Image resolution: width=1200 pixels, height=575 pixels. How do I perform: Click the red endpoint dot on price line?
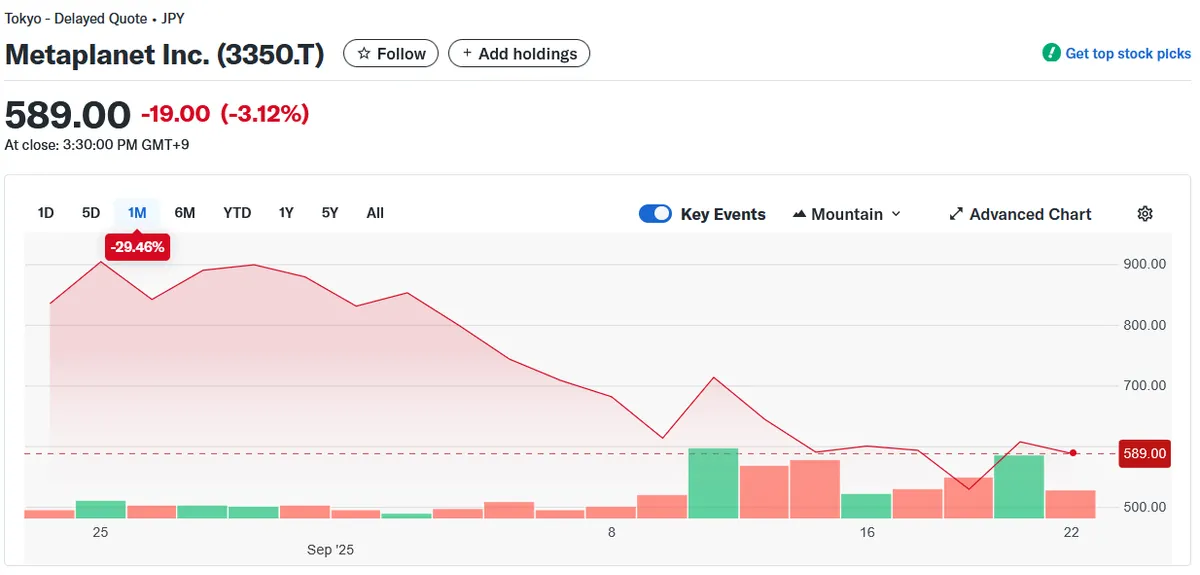[x=1073, y=453]
